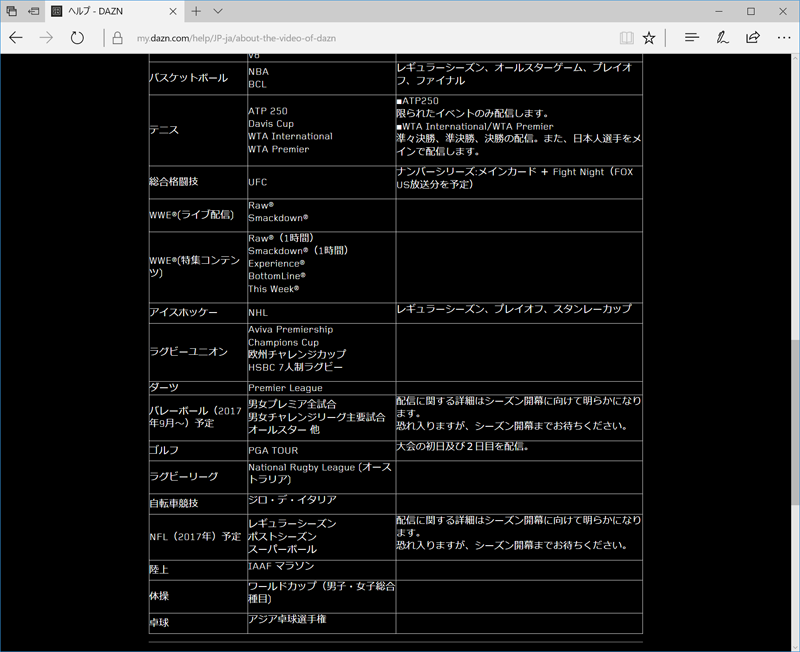This screenshot has height=652, width=800.
Task: Click the 卓球 cell
Action: click(198, 623)
